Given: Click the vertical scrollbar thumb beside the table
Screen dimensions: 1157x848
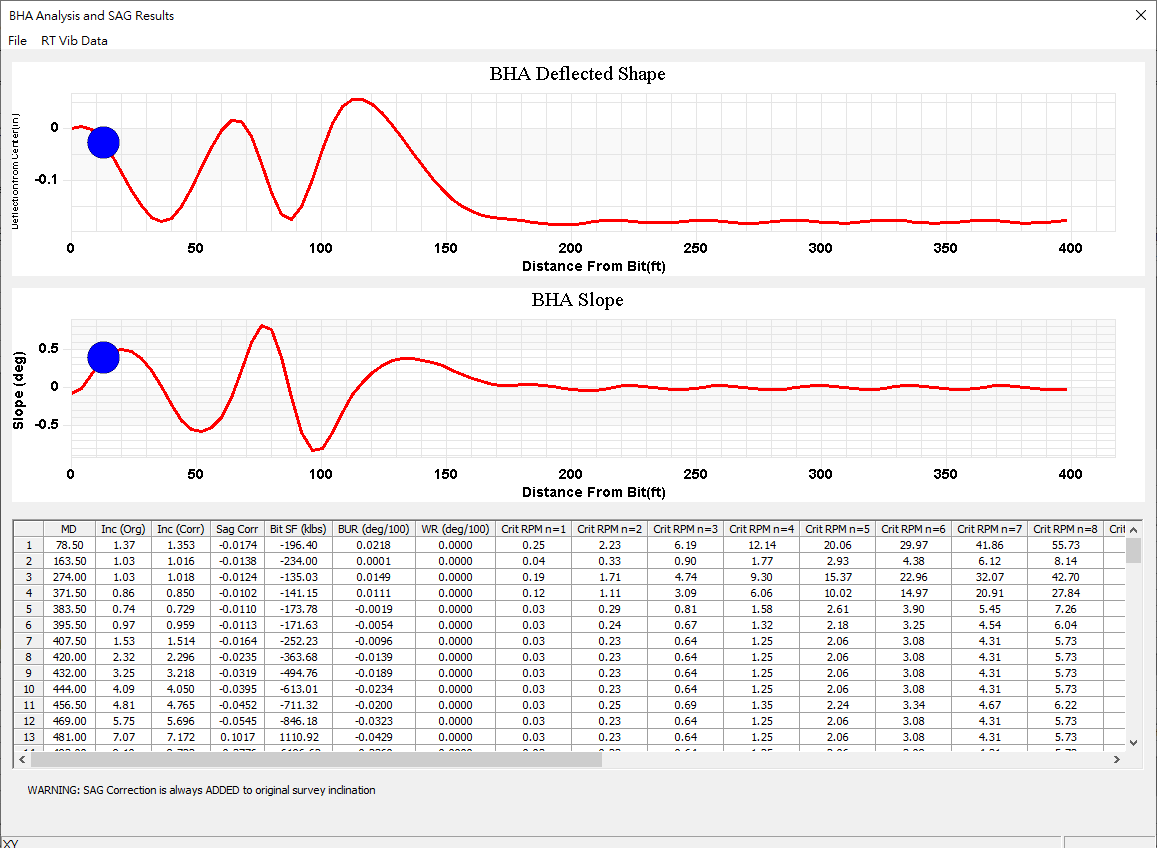Looking at the screenshot, I should click(x=1133, y=551).
